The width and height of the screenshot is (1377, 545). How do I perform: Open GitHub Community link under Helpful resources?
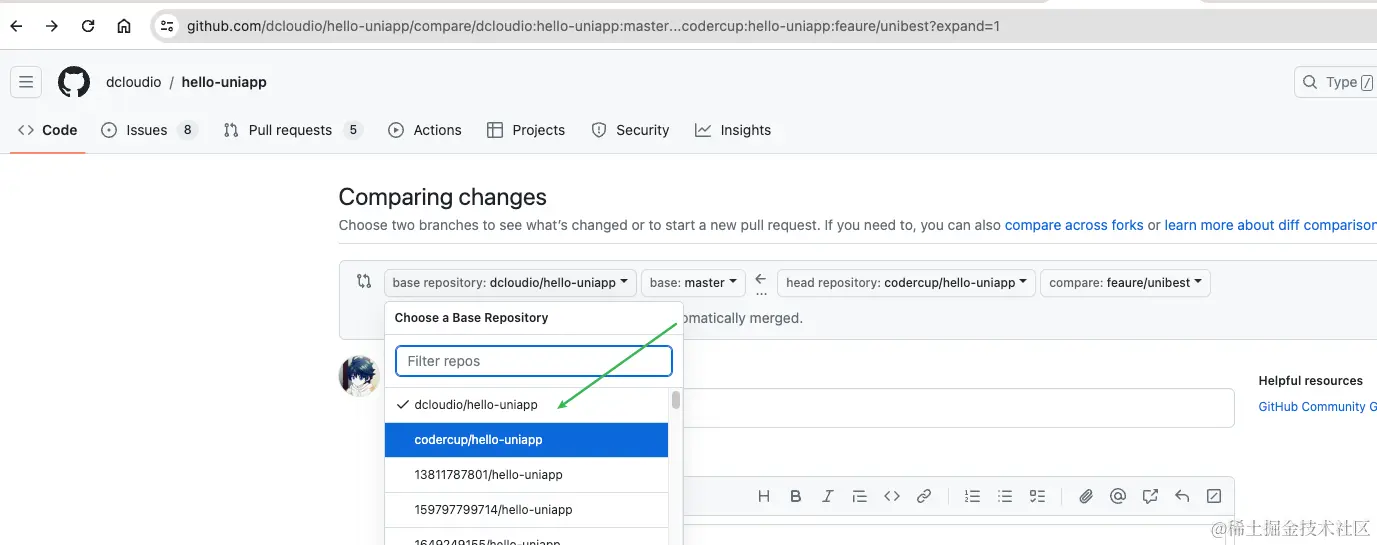pyautogui.click(x=1317, y=407)
